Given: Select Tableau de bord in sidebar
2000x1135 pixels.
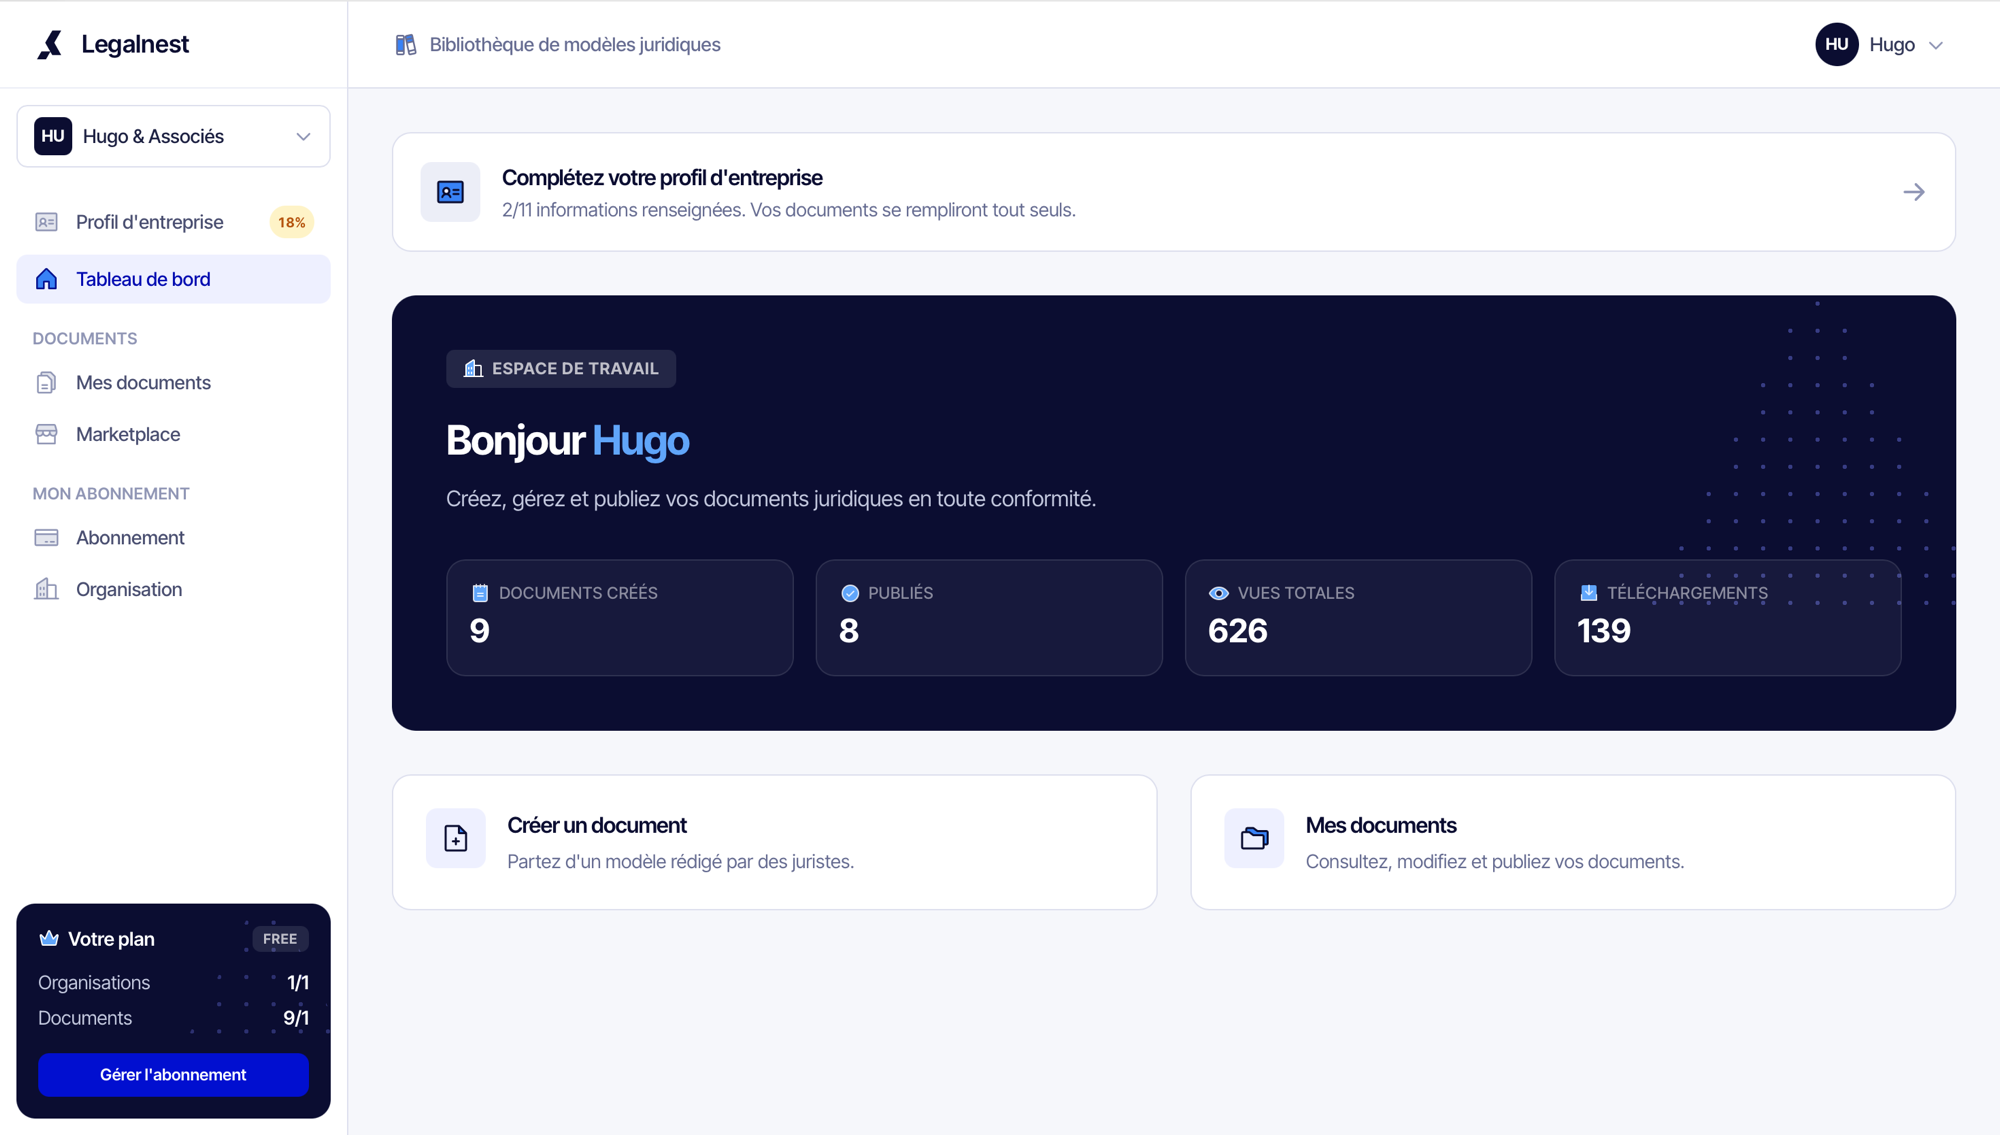Looking at the screenshot, I should [x=173, y=279].
